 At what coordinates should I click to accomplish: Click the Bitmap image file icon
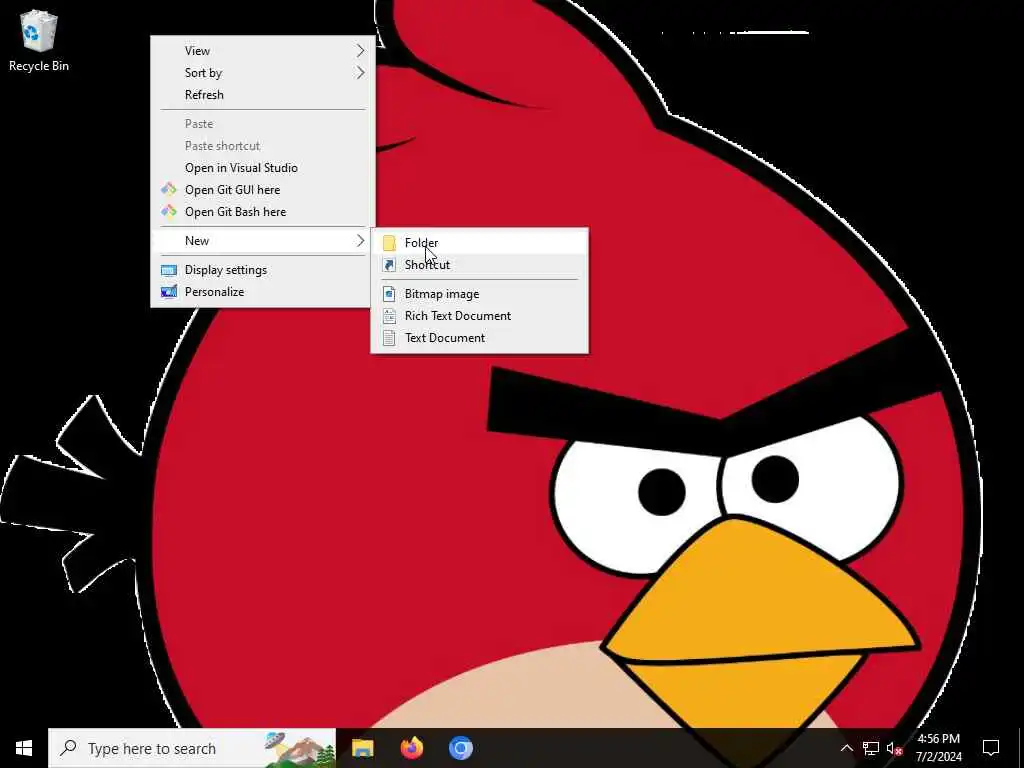tap(389, 294)
